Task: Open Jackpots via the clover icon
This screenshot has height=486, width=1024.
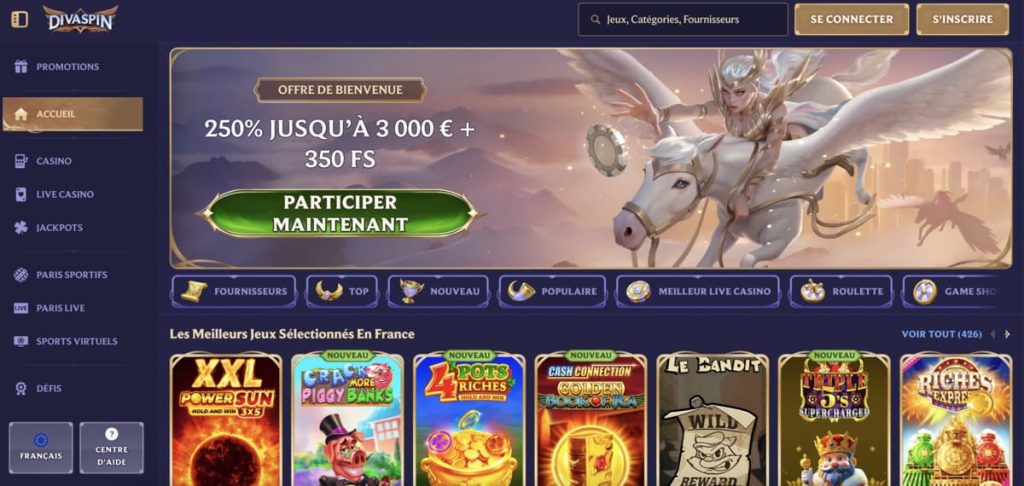Action: tap(21, 227)
